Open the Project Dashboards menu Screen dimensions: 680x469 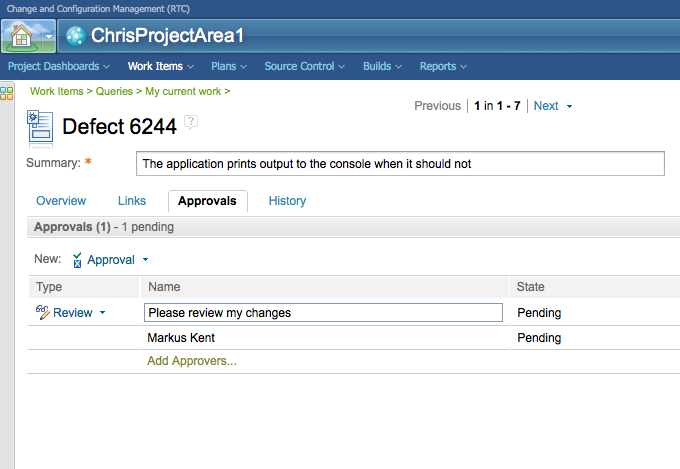click(59, 67)
